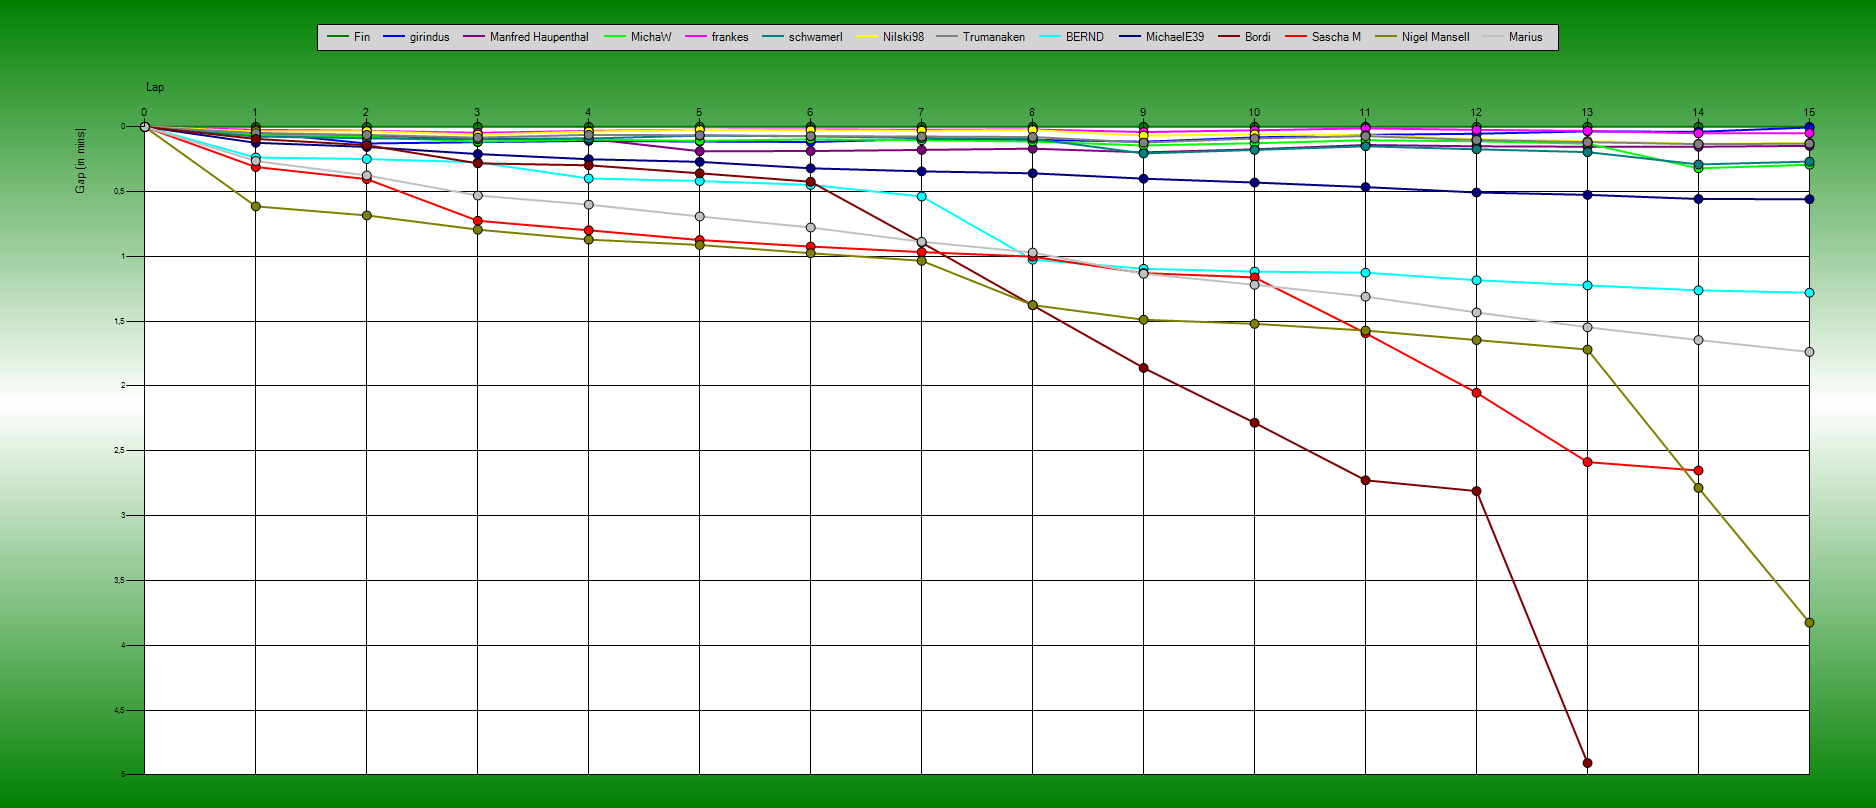Click MichaelE39's navy lap 10 data point
The width and height of the screenshot is (1876, 808).
pyautogui.click(x=1254, y=182)
